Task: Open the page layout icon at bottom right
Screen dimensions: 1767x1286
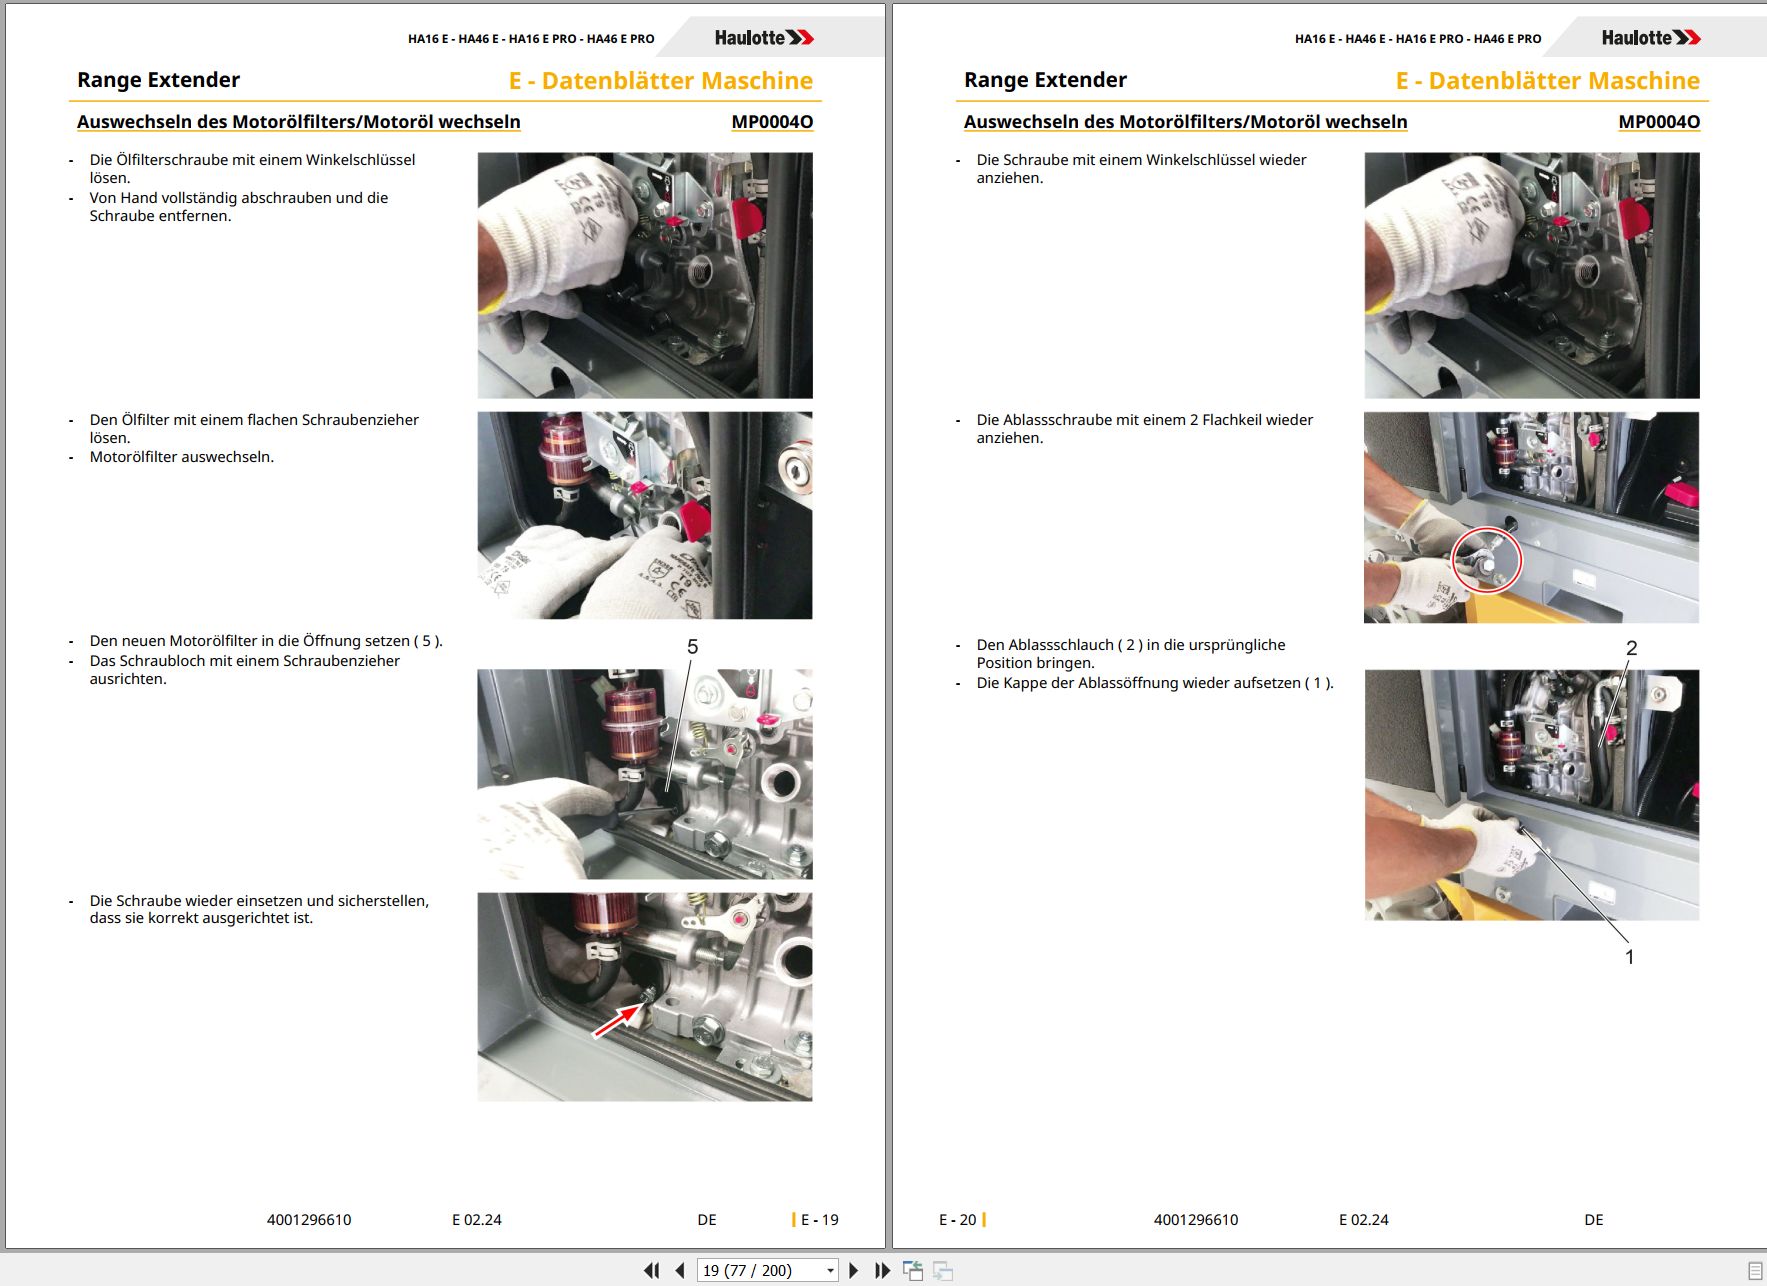Action: pos(1755,1270)
